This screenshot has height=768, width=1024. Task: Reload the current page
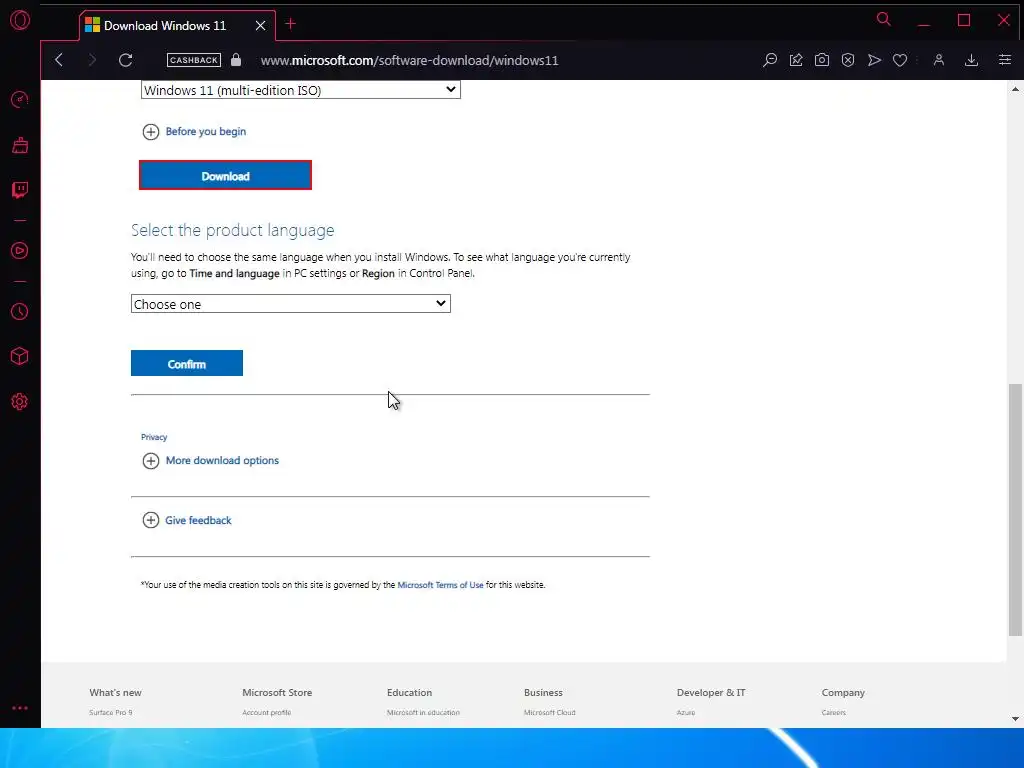125,60
